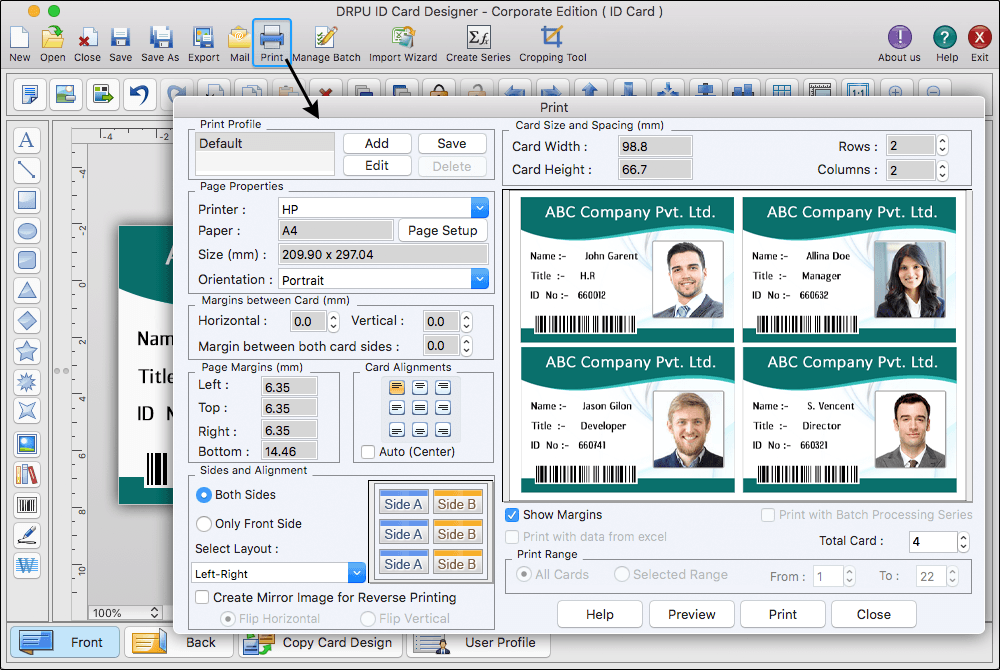This screenshot has width=1000, height=670.
Task: Toggle Print with Batch Processing Series
Action: pos(768,514)
